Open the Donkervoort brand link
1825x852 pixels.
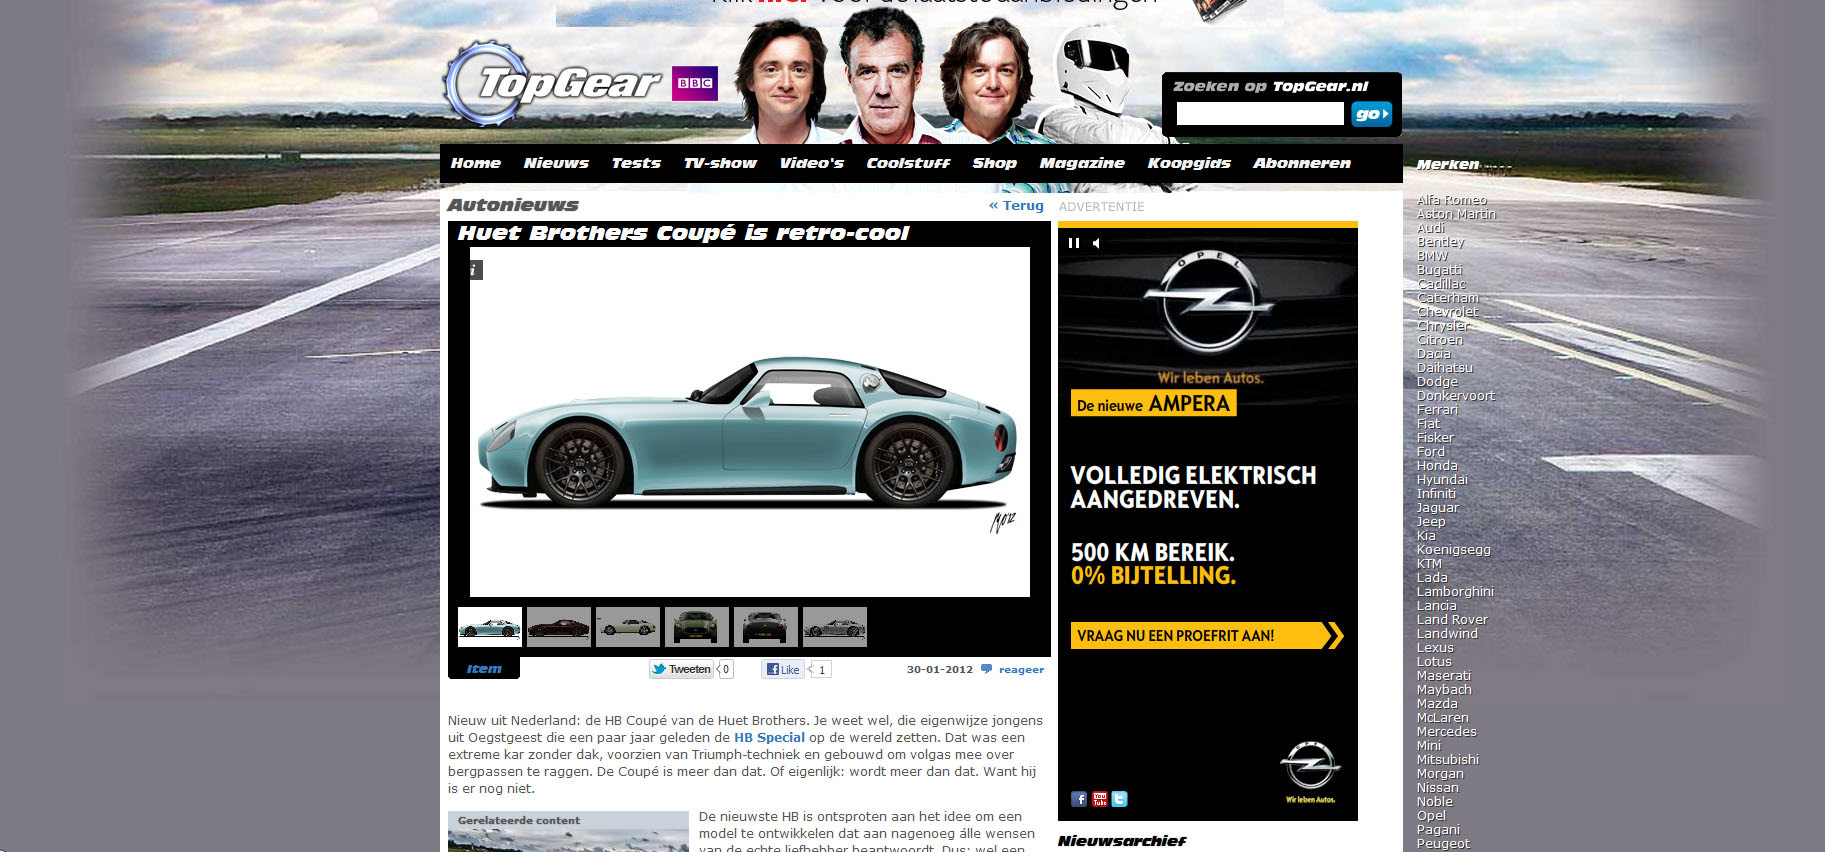(x=1455, y=396)
